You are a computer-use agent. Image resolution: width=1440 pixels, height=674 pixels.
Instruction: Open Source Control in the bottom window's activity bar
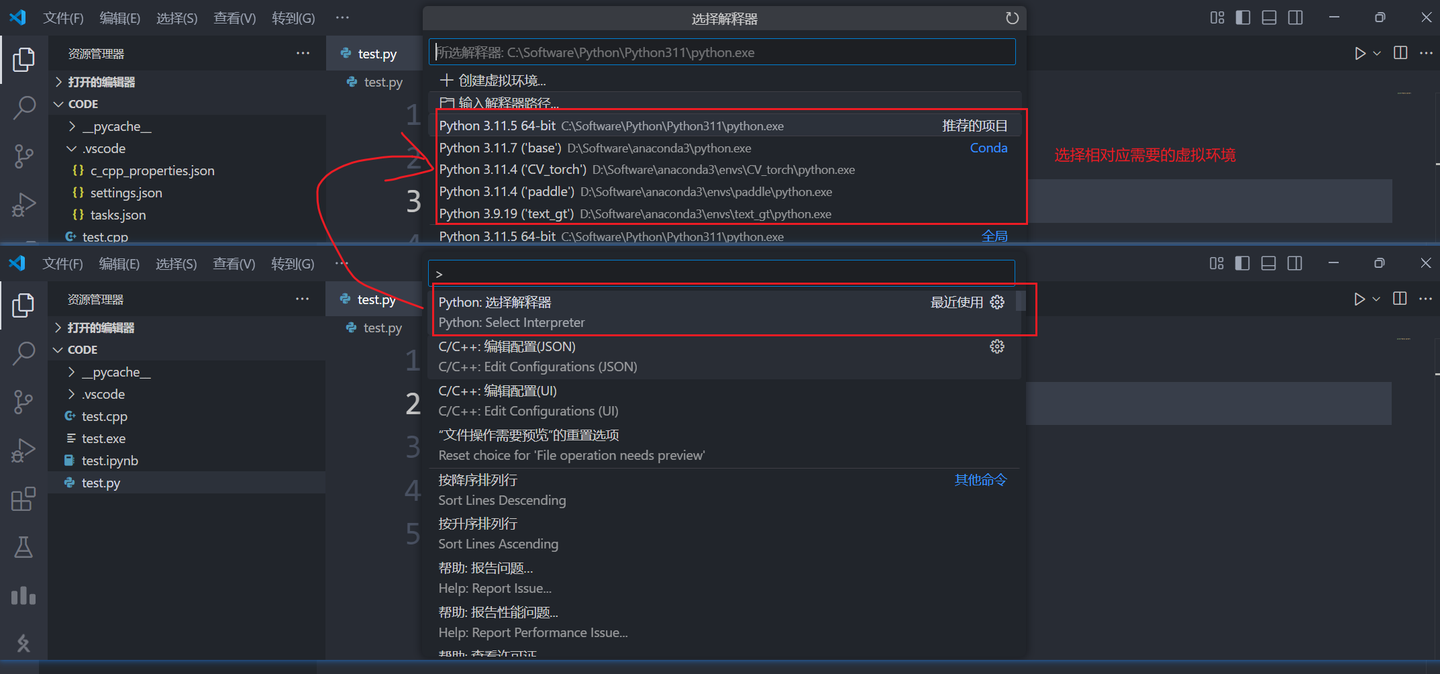(24, 402)
